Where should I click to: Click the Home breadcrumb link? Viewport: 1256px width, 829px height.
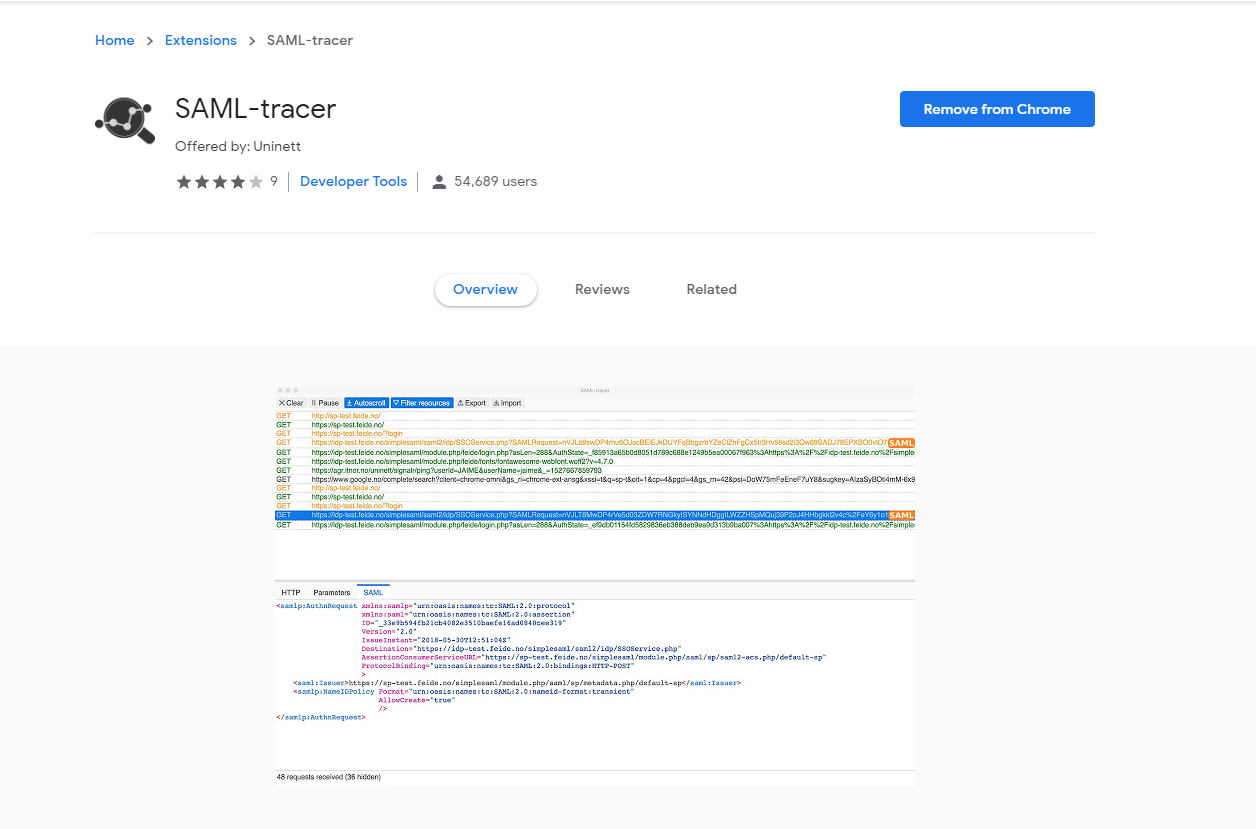(x=114, y=40)
